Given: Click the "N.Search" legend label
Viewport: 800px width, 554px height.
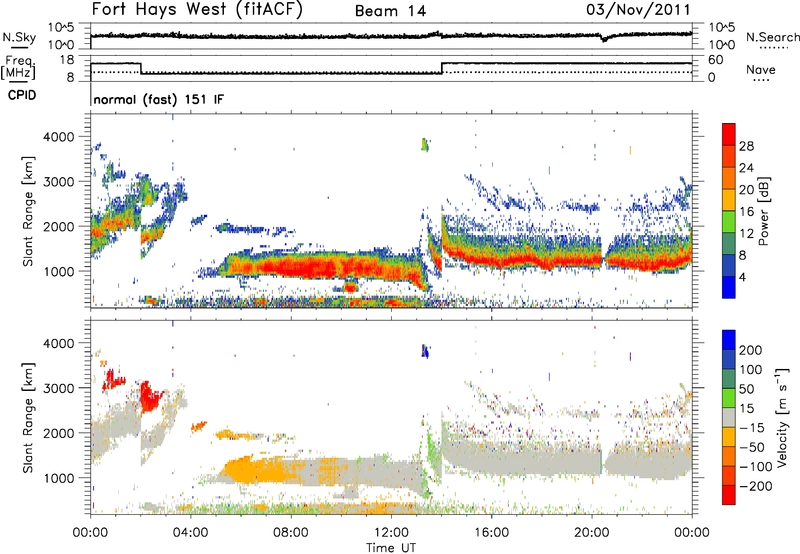Looking at the screenshot, I should click(772, 37).
